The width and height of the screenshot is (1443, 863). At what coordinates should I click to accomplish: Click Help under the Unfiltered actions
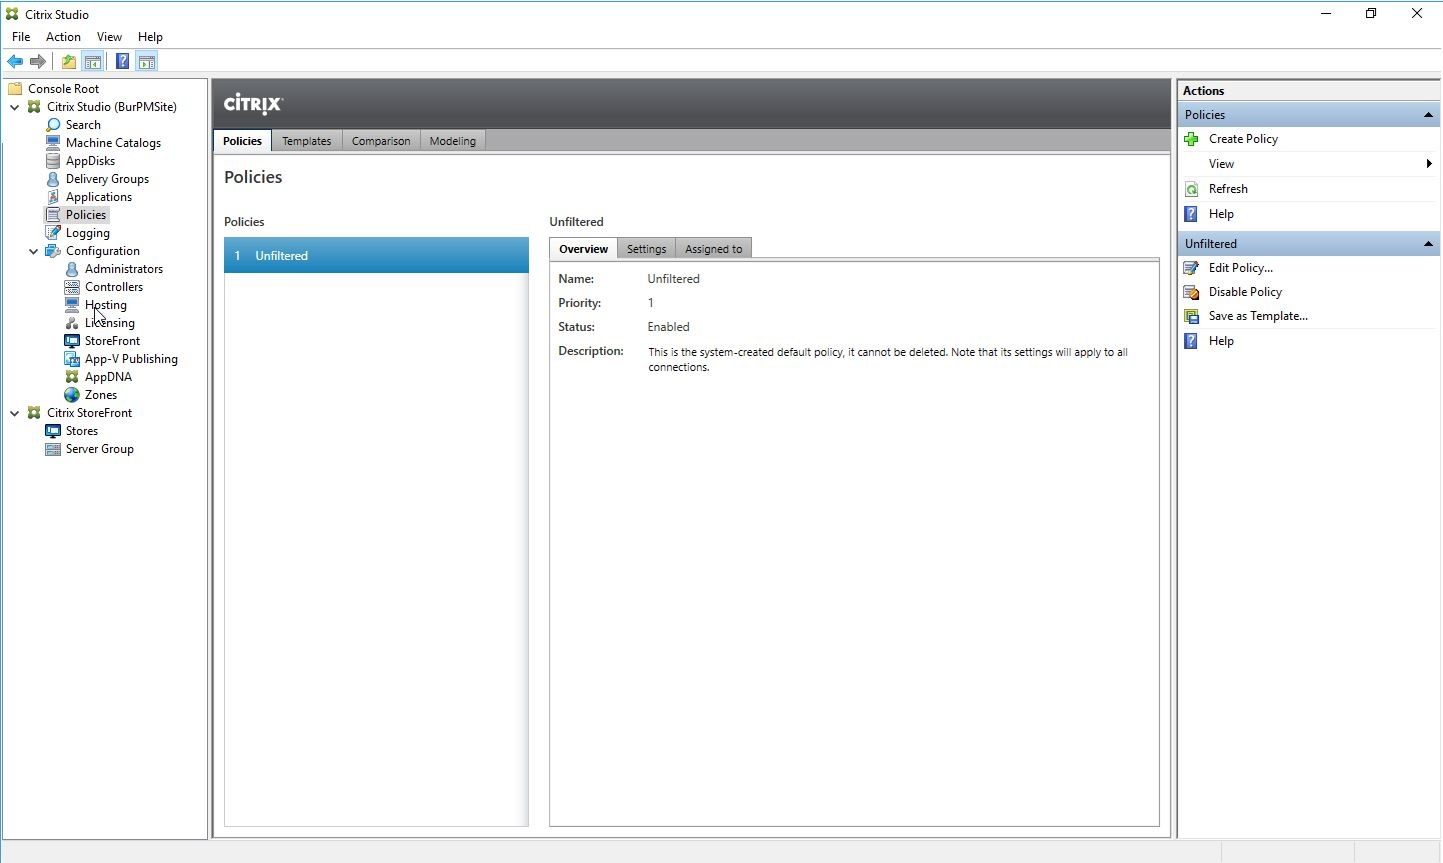[x=1221, y=341]
